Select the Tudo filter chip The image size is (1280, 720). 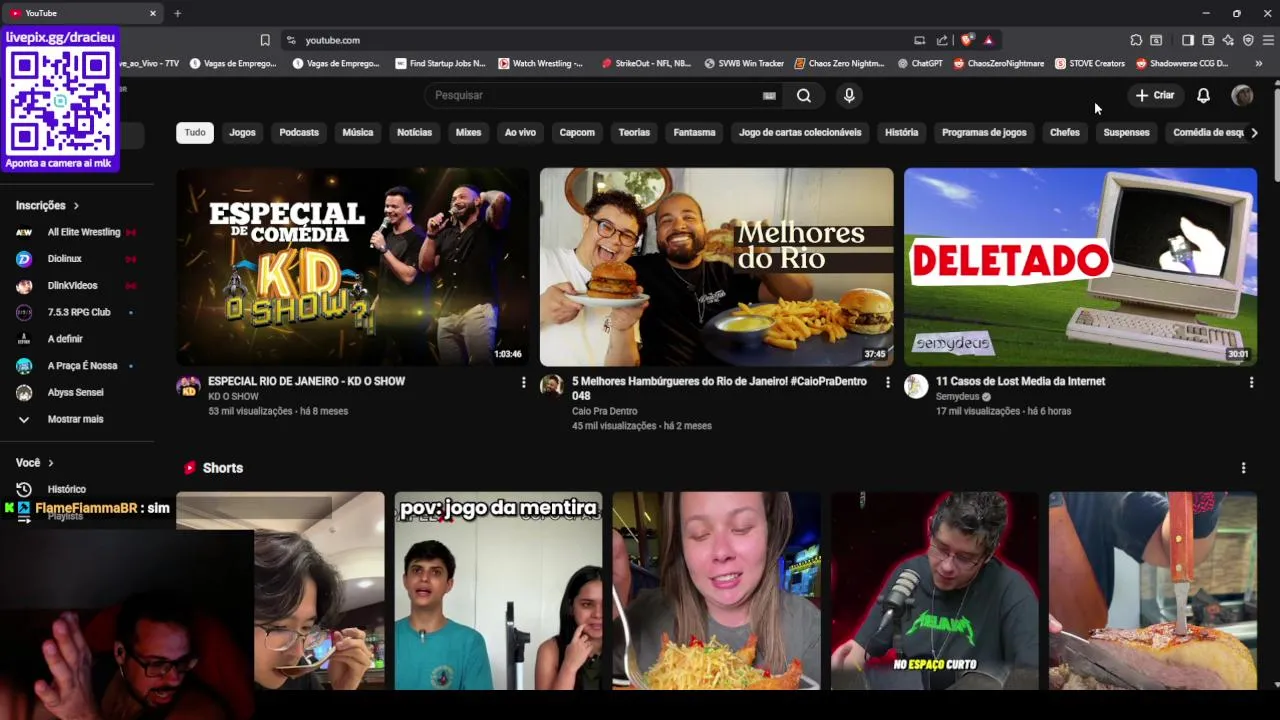tap(195, 132)
